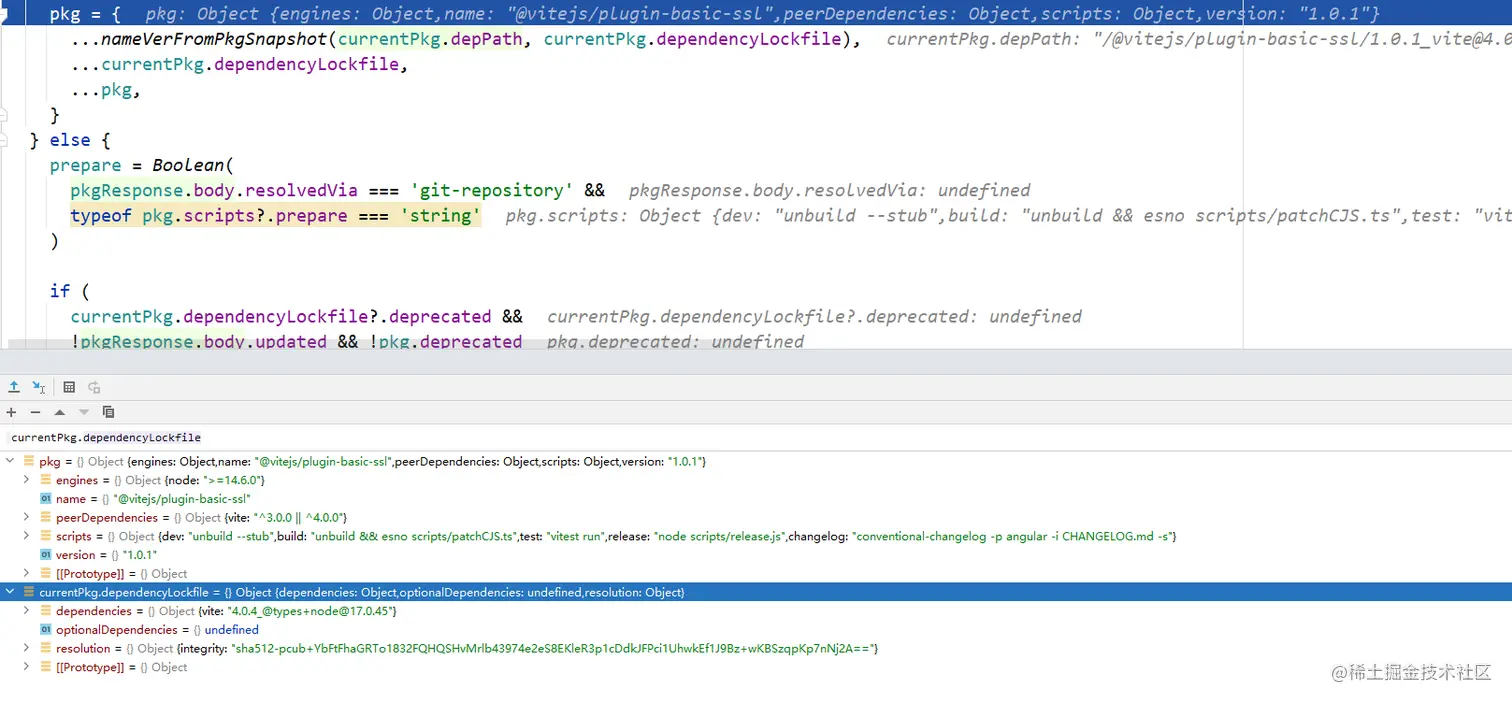This screenshot has height=703, width=1512.
Task: Expand the resolution object node
Action: point(27,648)
